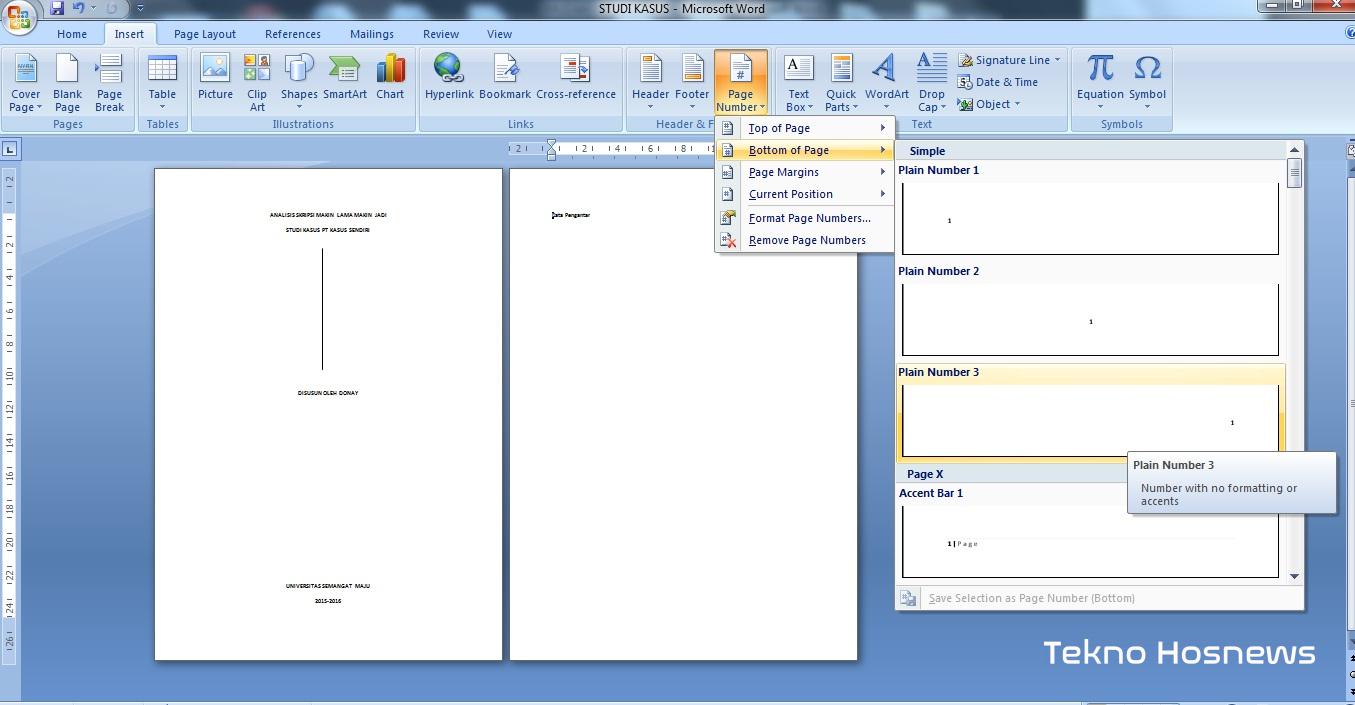The height and width of the screenshot is (705, 1355).
Task: Open the Clip Art pane
Action: pos(257,80)
